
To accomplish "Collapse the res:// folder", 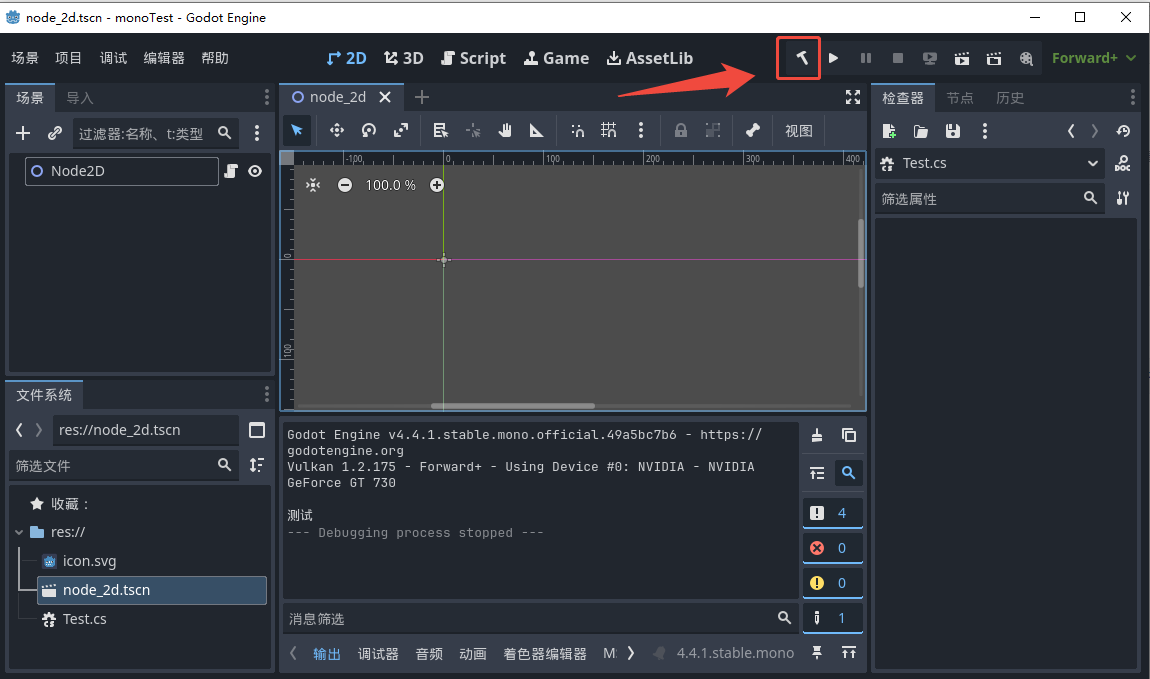I will click(x=19, y=532).
